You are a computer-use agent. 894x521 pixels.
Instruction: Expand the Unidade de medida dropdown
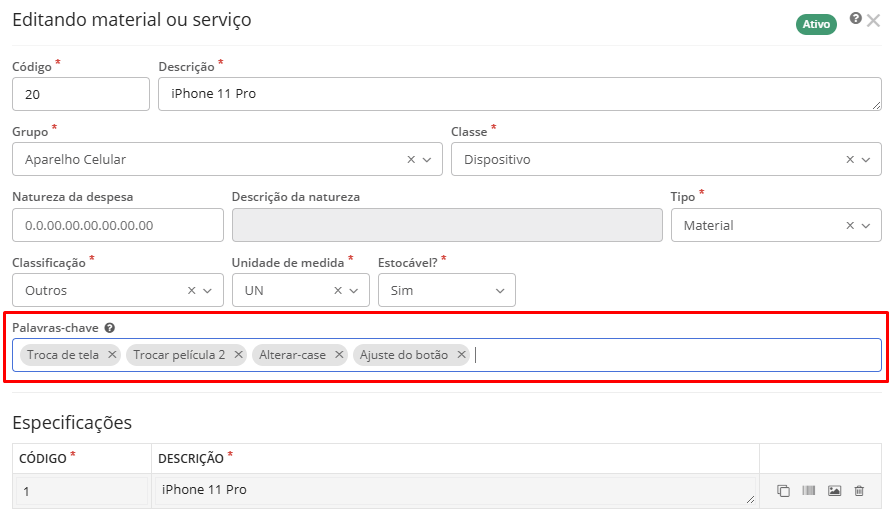[x=353, y=291]
